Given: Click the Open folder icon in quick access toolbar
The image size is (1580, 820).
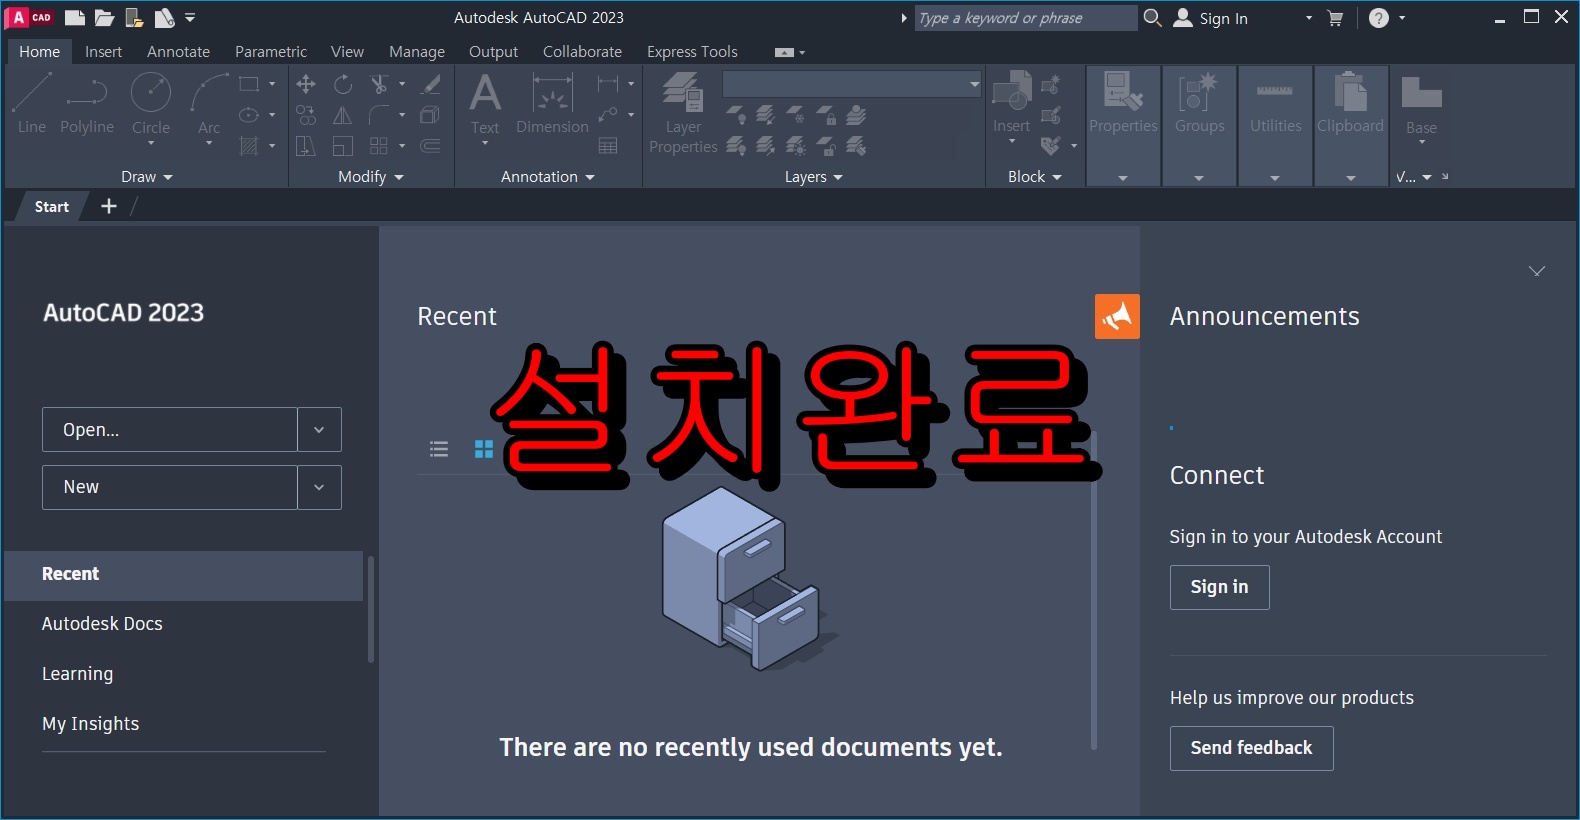Looking at the screenshot, I should point(104,18).
